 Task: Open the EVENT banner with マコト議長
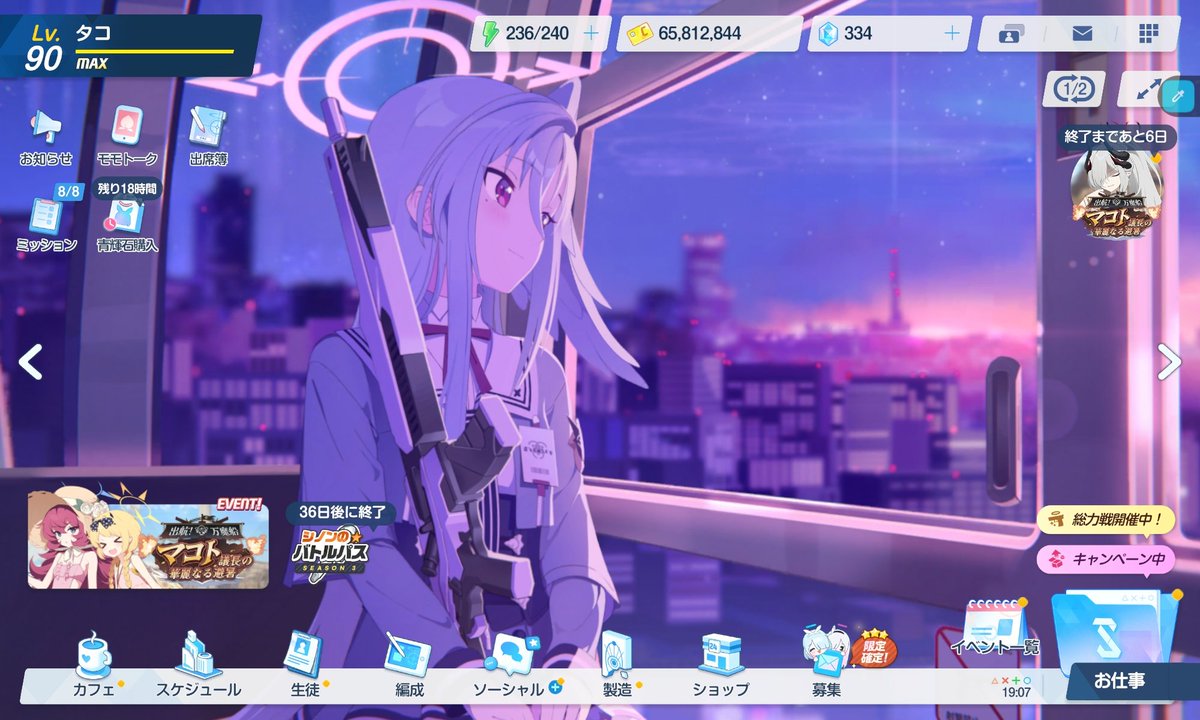tap(148, 540)
